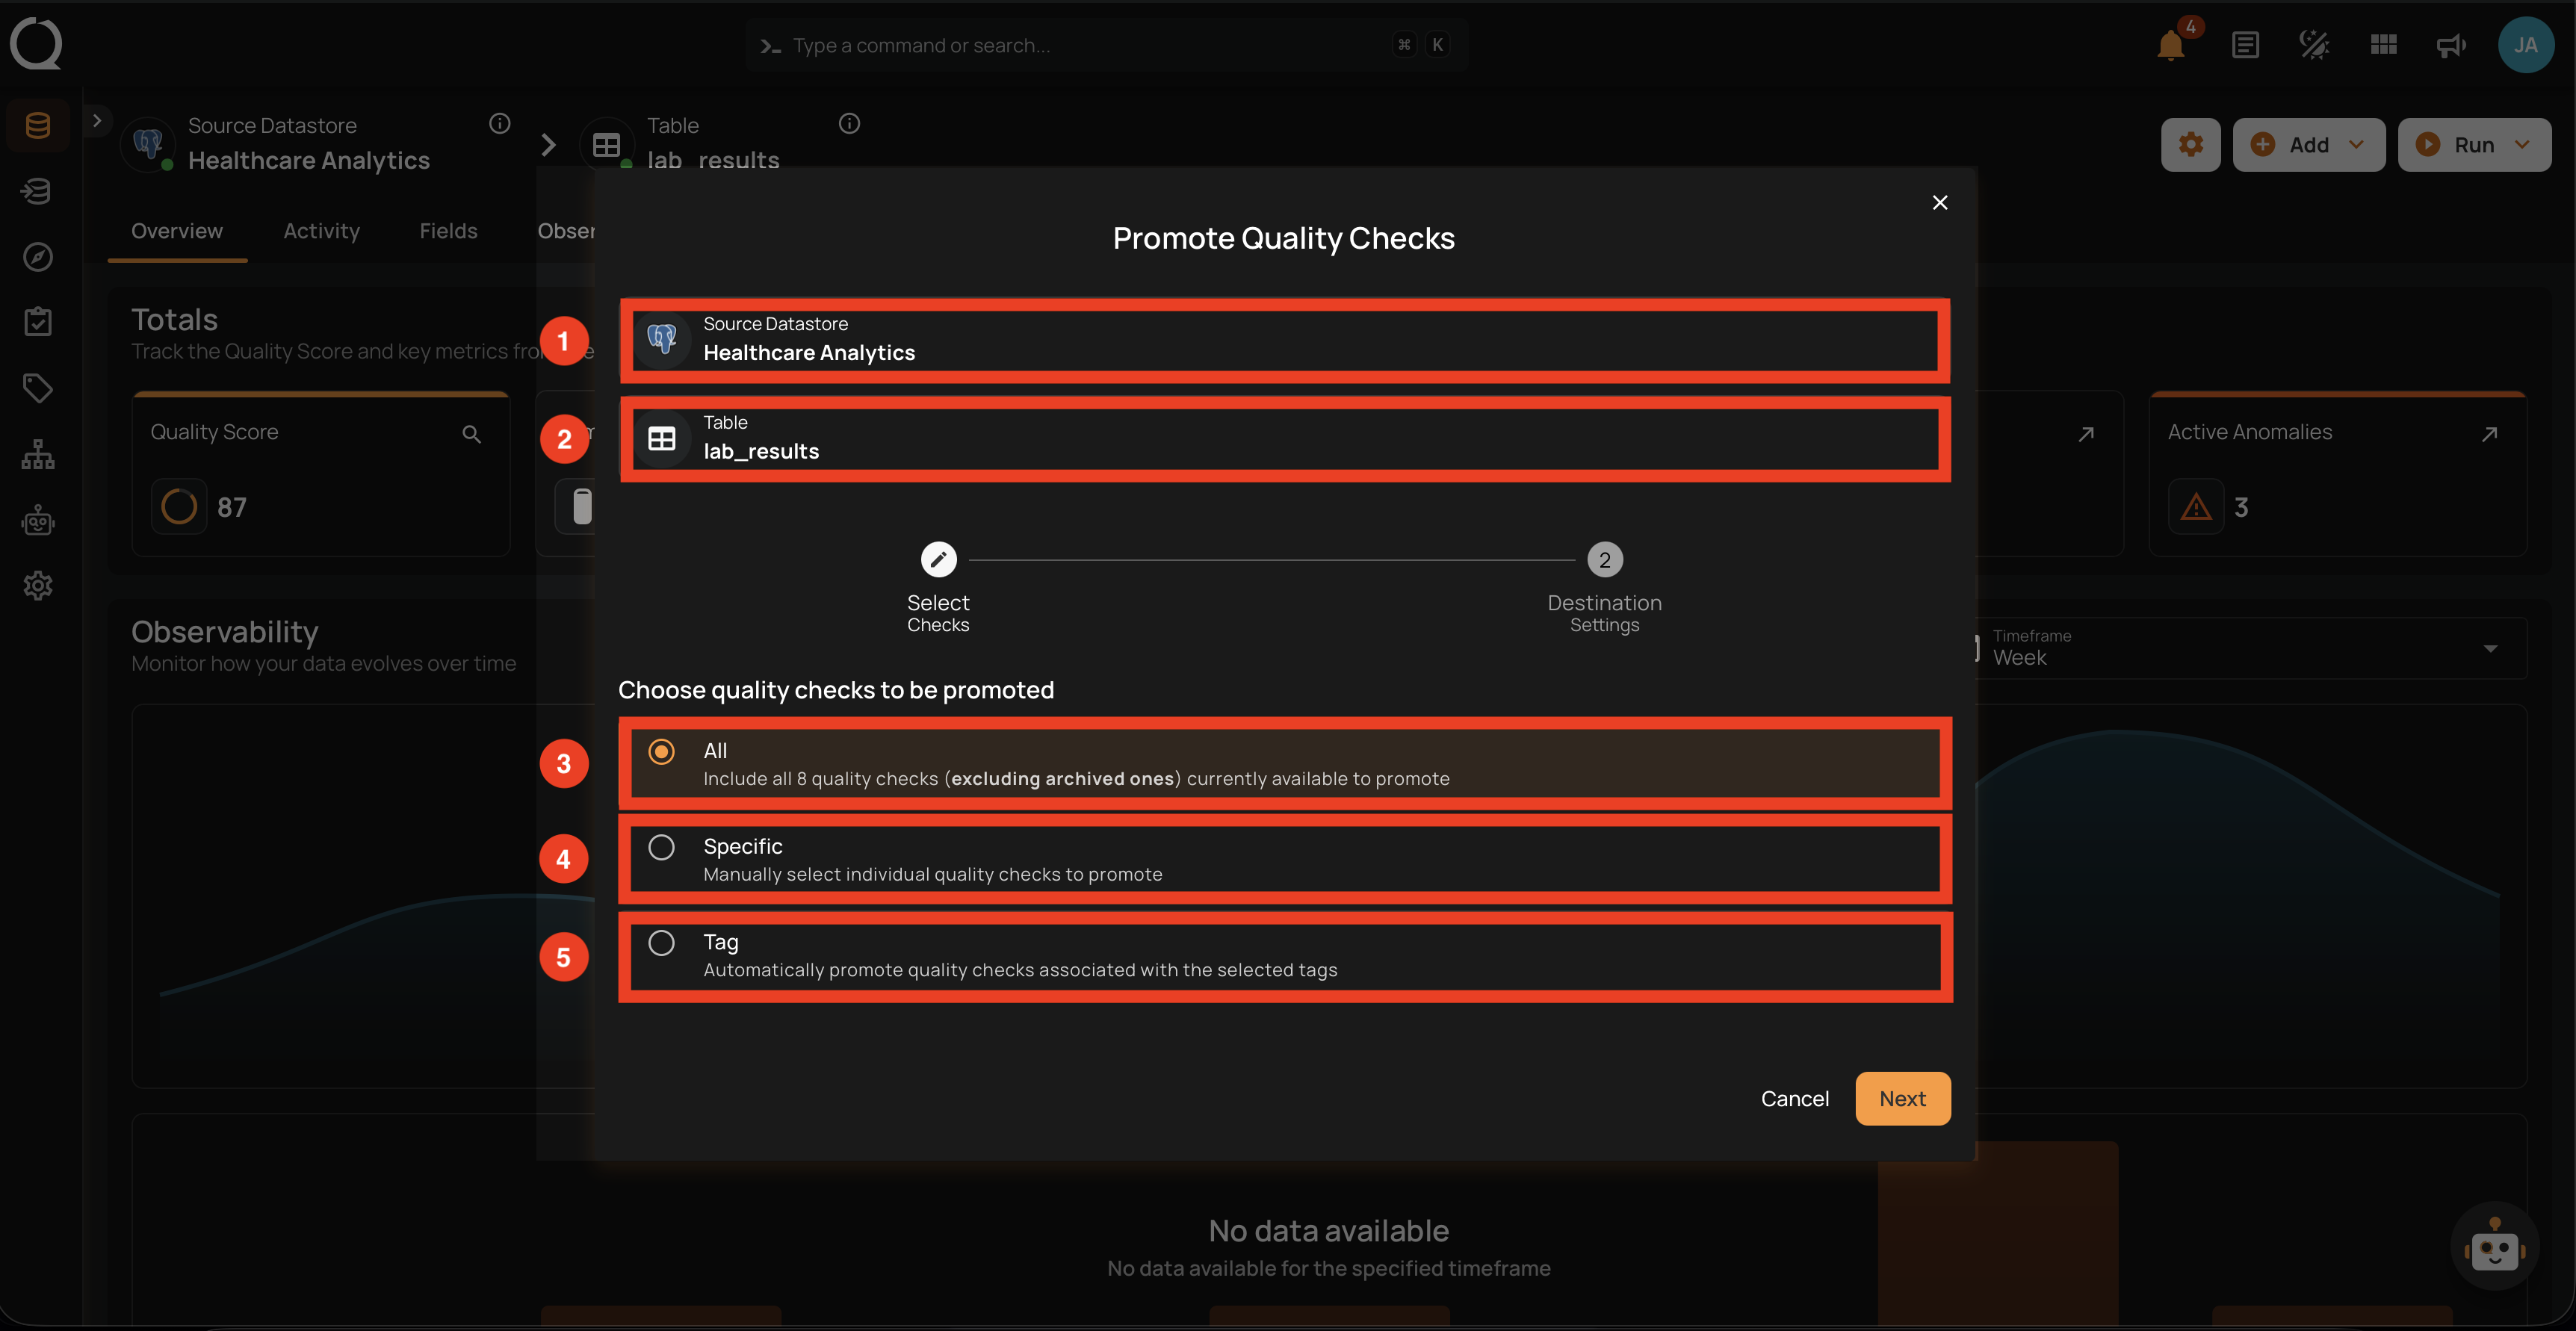
Task: Click the PostgreSQL datastore icon in dialog
Action: coord(662,339)
